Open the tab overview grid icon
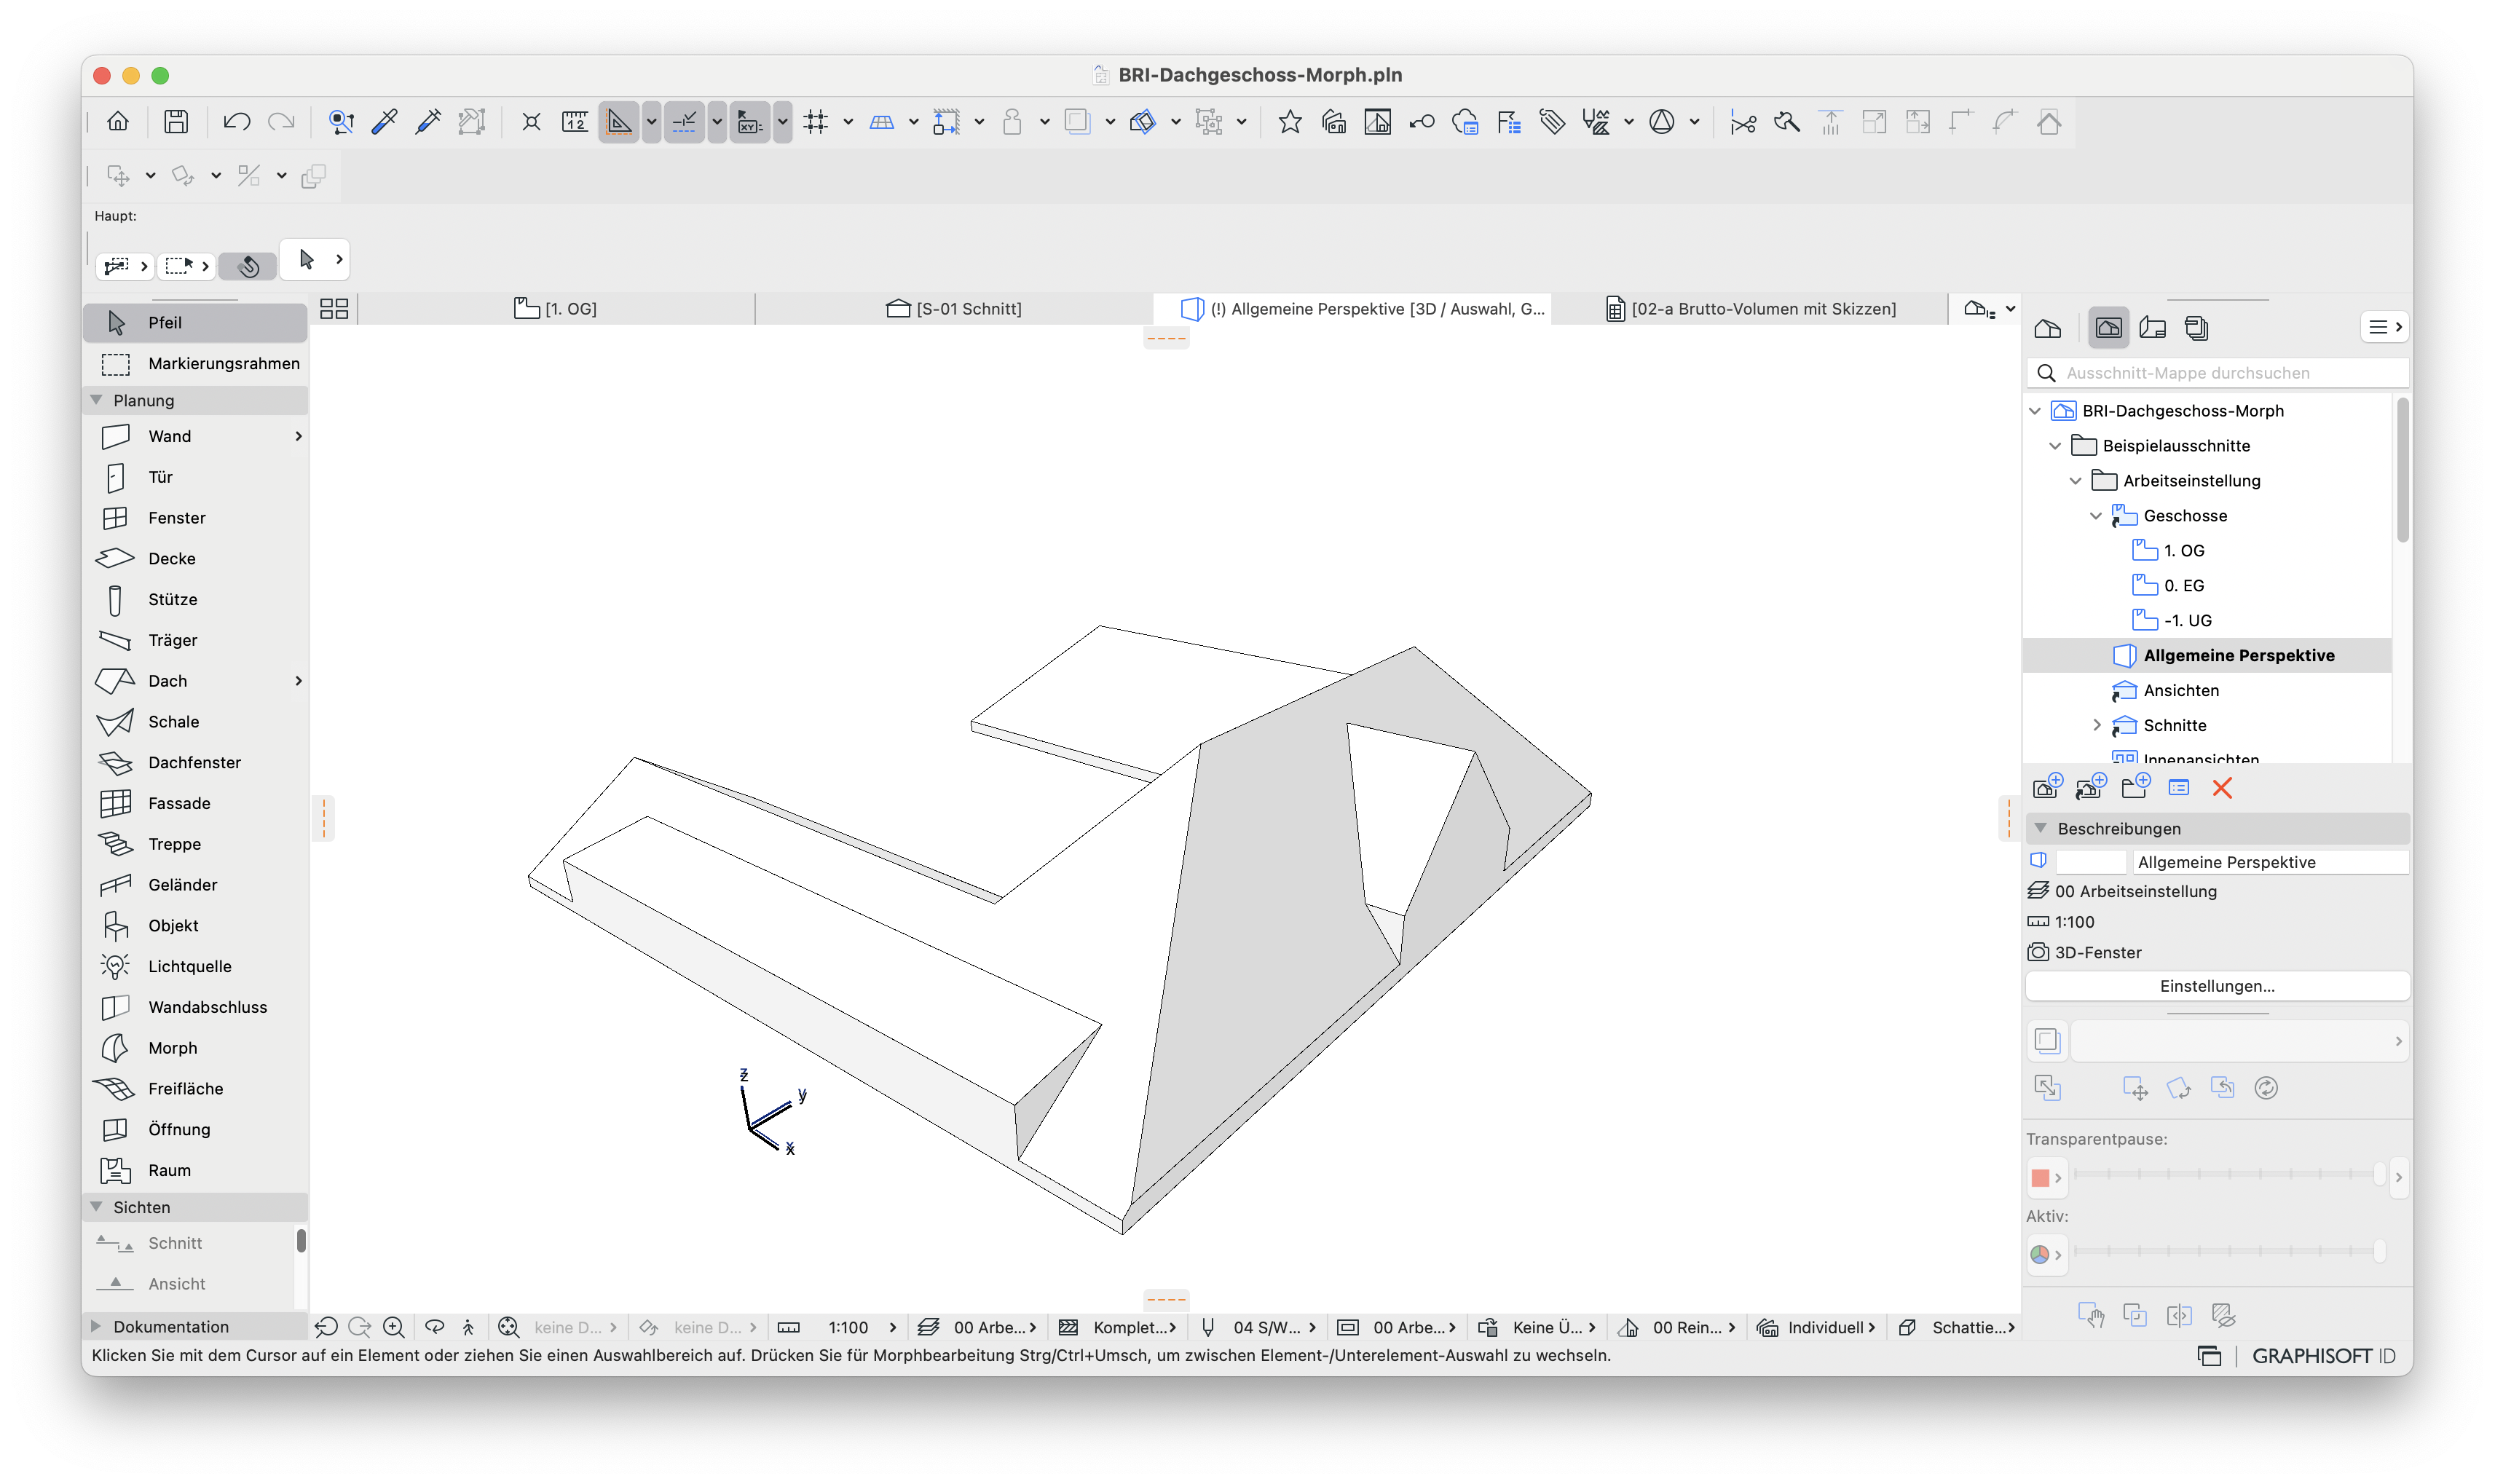 (334, 309)
